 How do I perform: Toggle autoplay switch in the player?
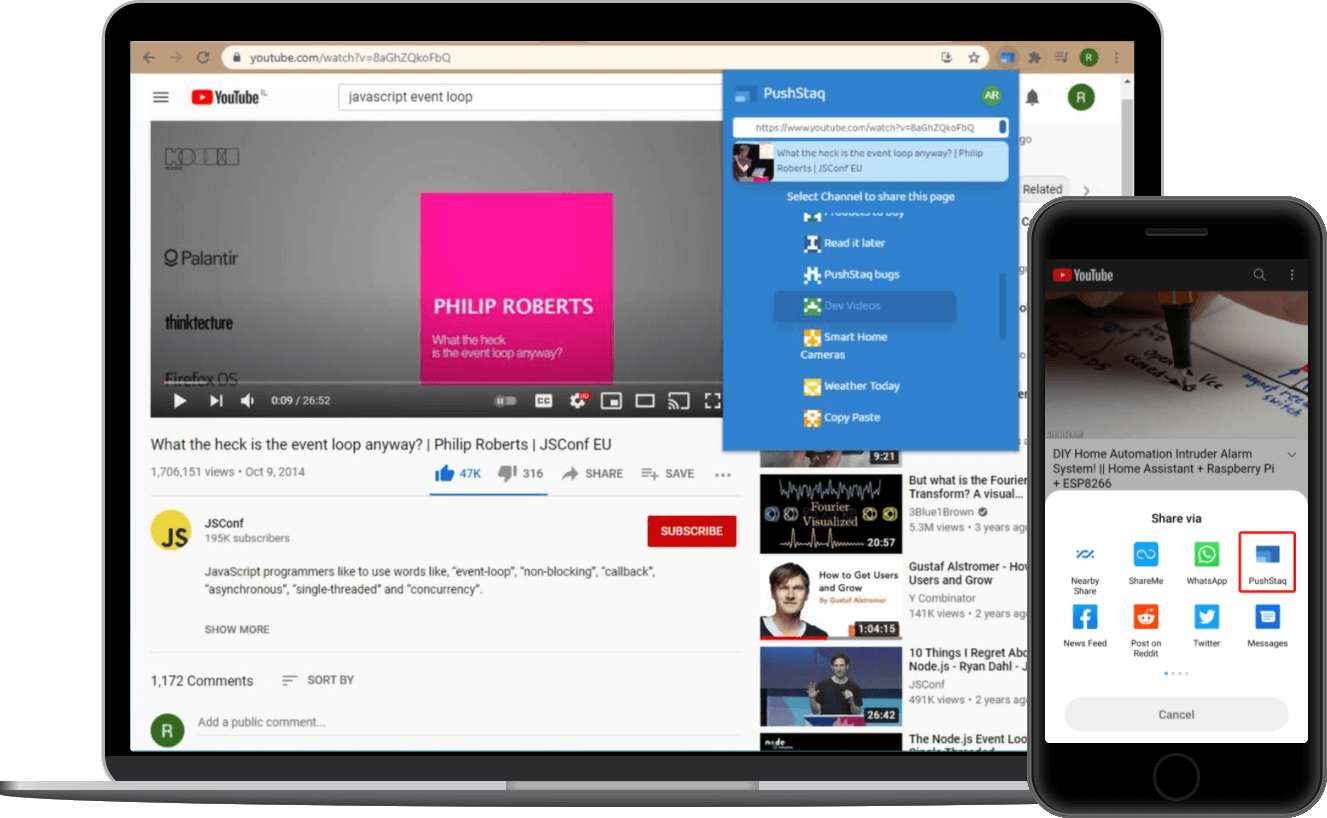(506, 401)
